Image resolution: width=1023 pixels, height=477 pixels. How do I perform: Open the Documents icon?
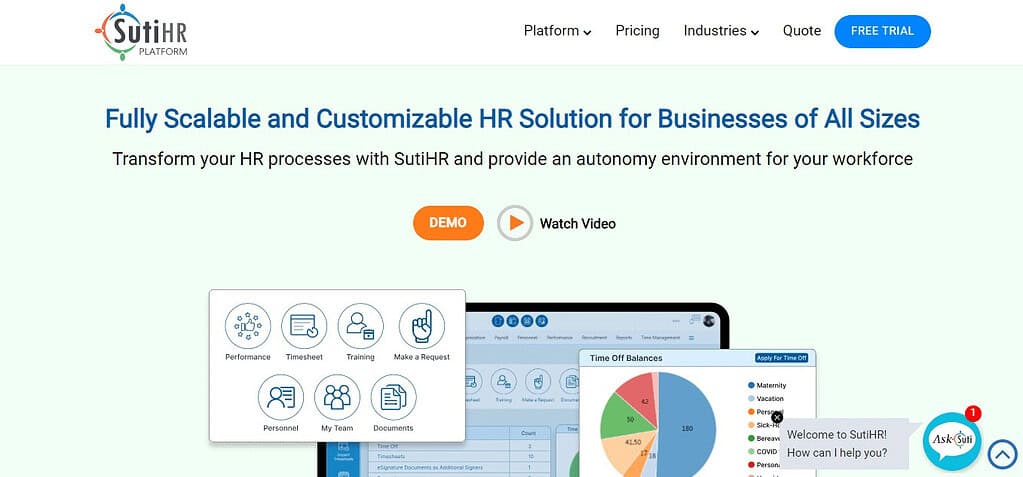click(393, 397)
